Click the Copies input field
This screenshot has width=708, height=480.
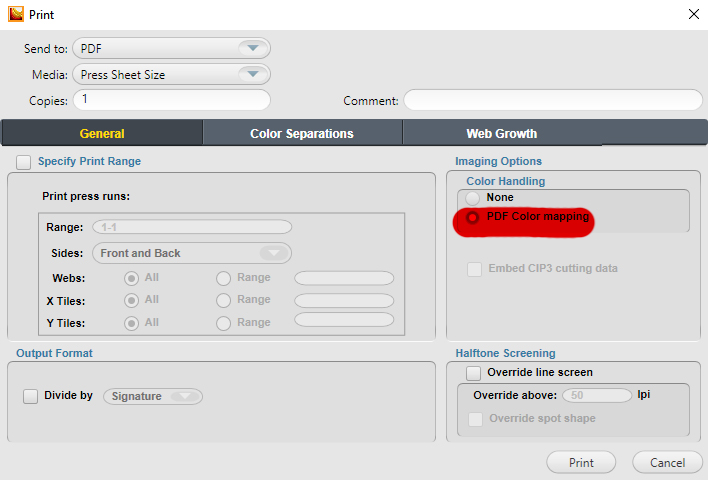[x=172, y=100]
